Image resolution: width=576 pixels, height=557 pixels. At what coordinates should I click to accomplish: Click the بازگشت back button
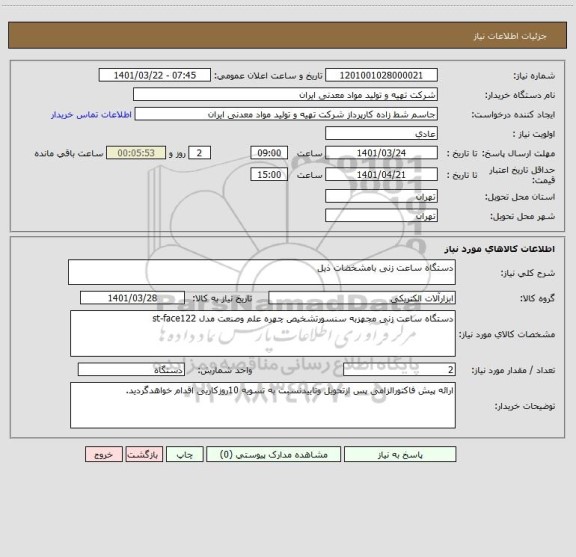click(144, 454)
